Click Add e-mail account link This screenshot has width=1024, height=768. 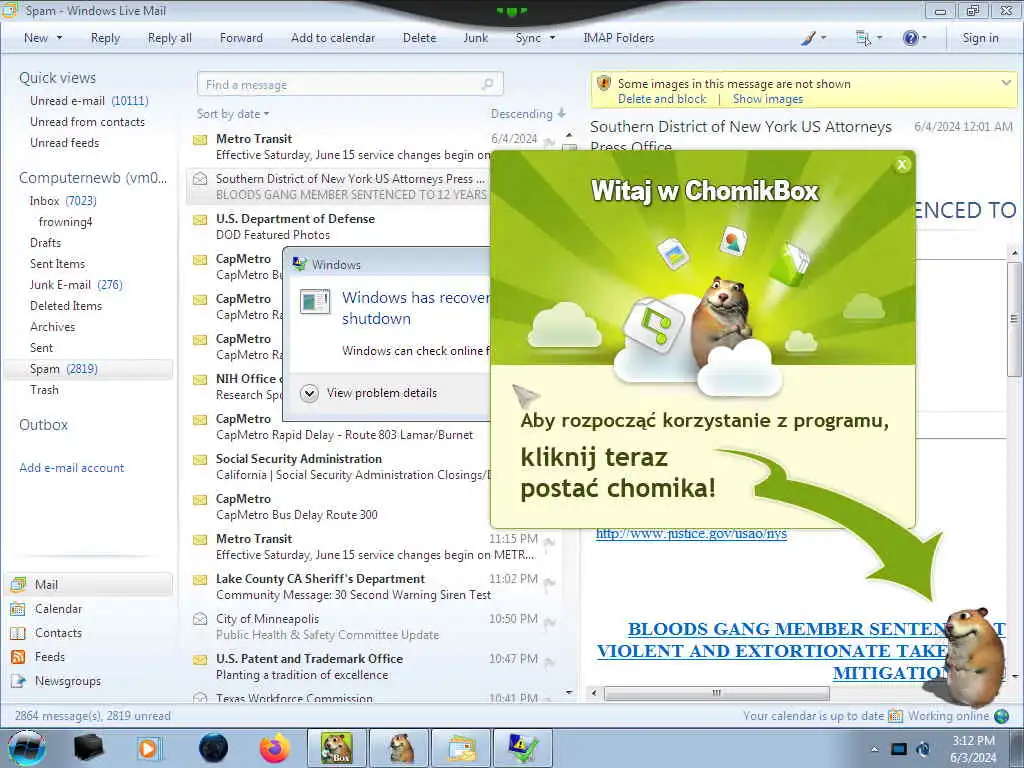coord(72,468)
